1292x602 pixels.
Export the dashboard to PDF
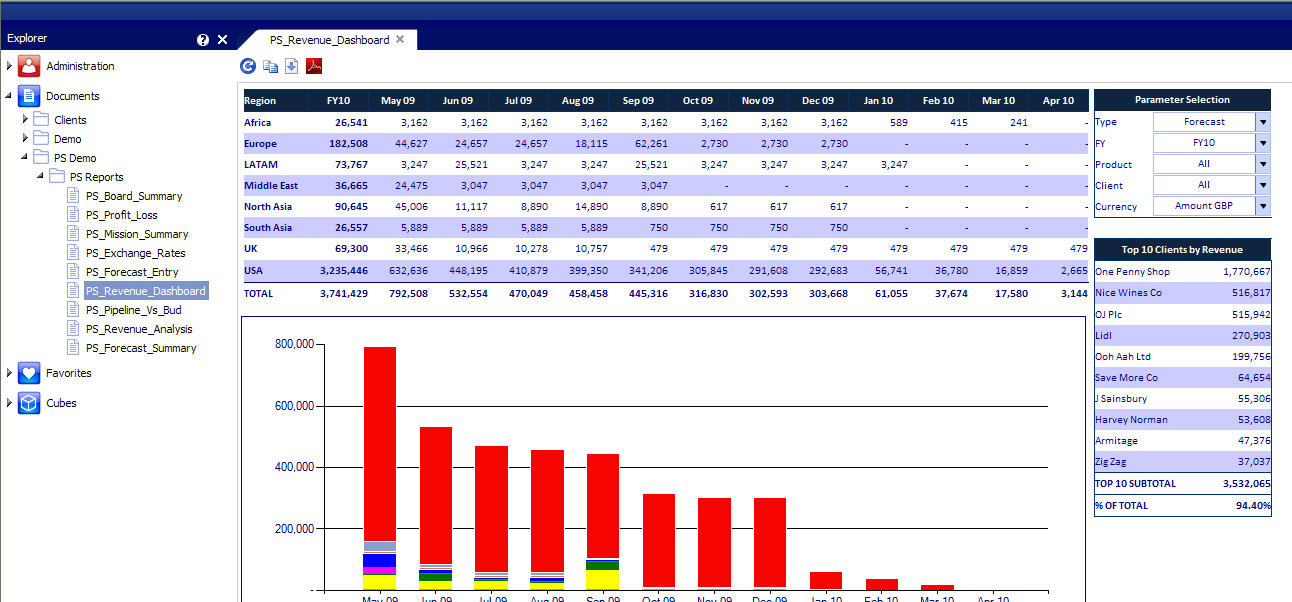[x=313, y=66]
